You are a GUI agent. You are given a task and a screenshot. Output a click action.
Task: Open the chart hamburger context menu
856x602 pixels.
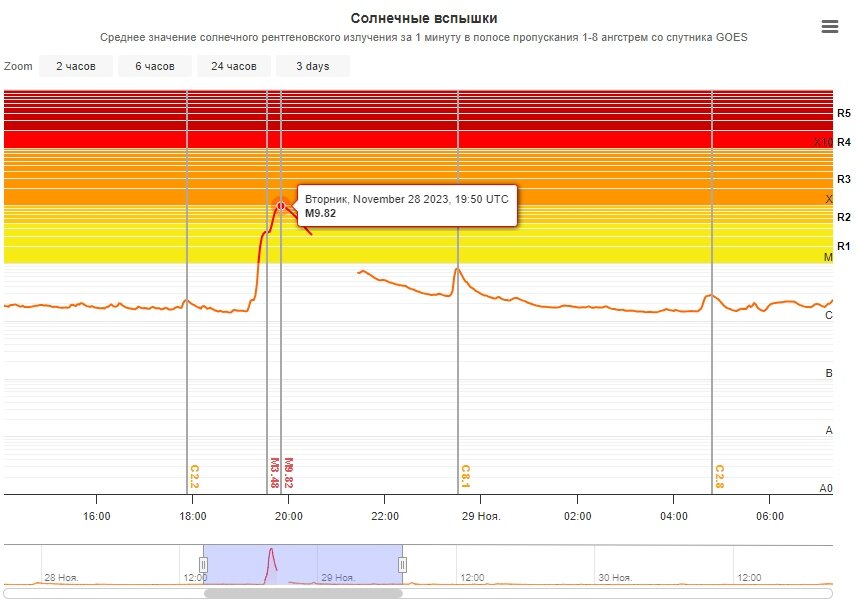(x=829, y=26)
